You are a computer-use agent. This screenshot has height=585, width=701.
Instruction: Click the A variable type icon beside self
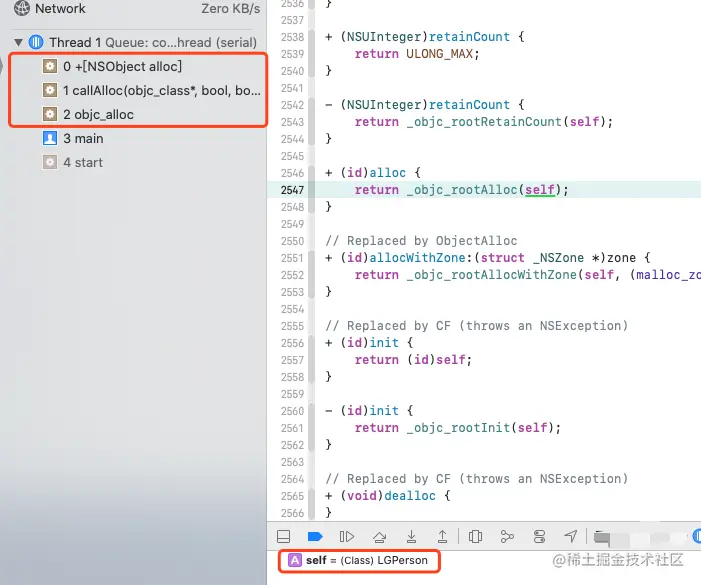click(295, 560)
